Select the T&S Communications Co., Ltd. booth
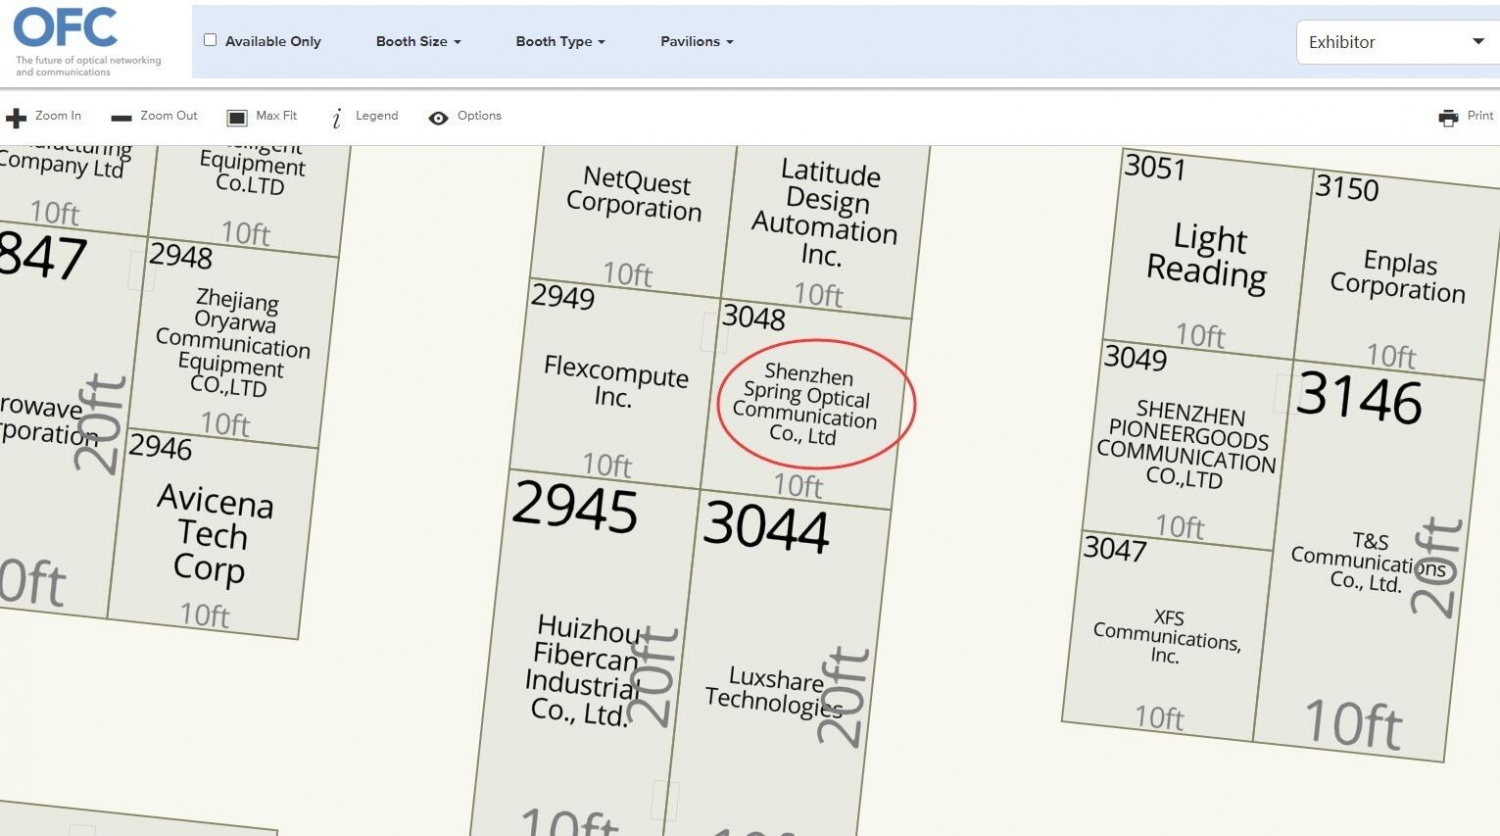This screenshot has width=1500, height=836. (x=1368, y=563)
